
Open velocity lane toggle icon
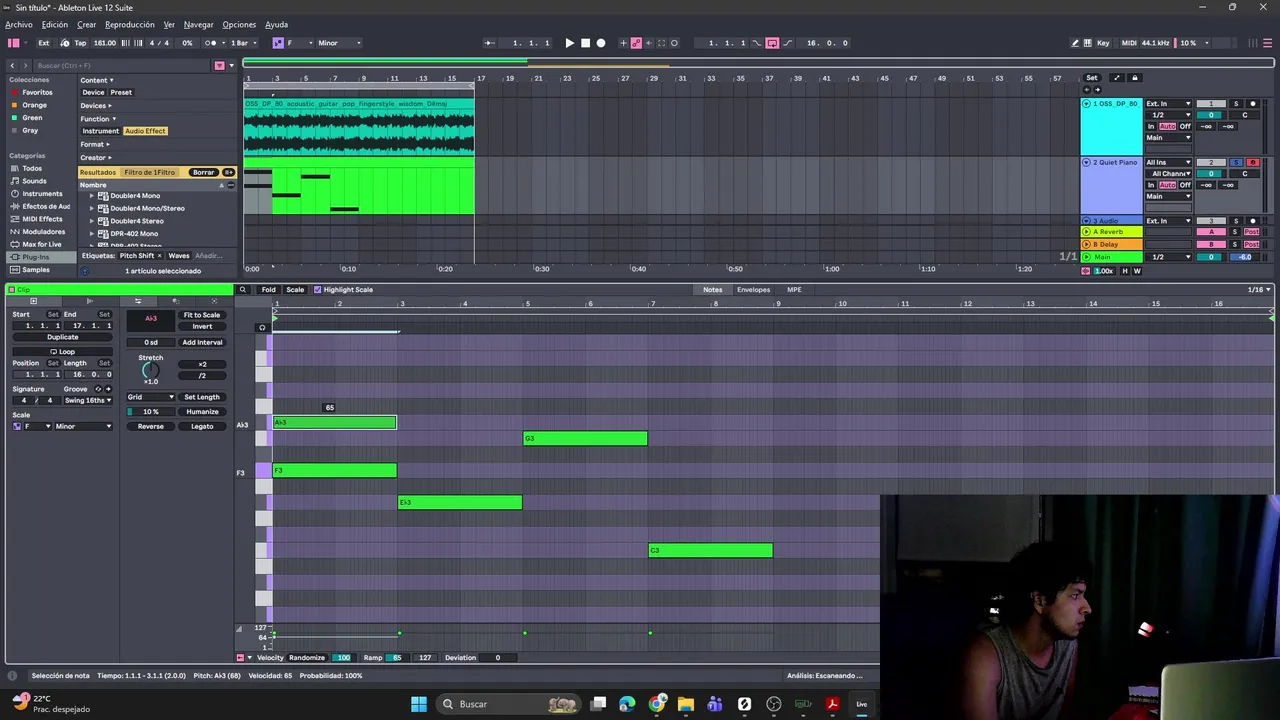coord(240,658)
